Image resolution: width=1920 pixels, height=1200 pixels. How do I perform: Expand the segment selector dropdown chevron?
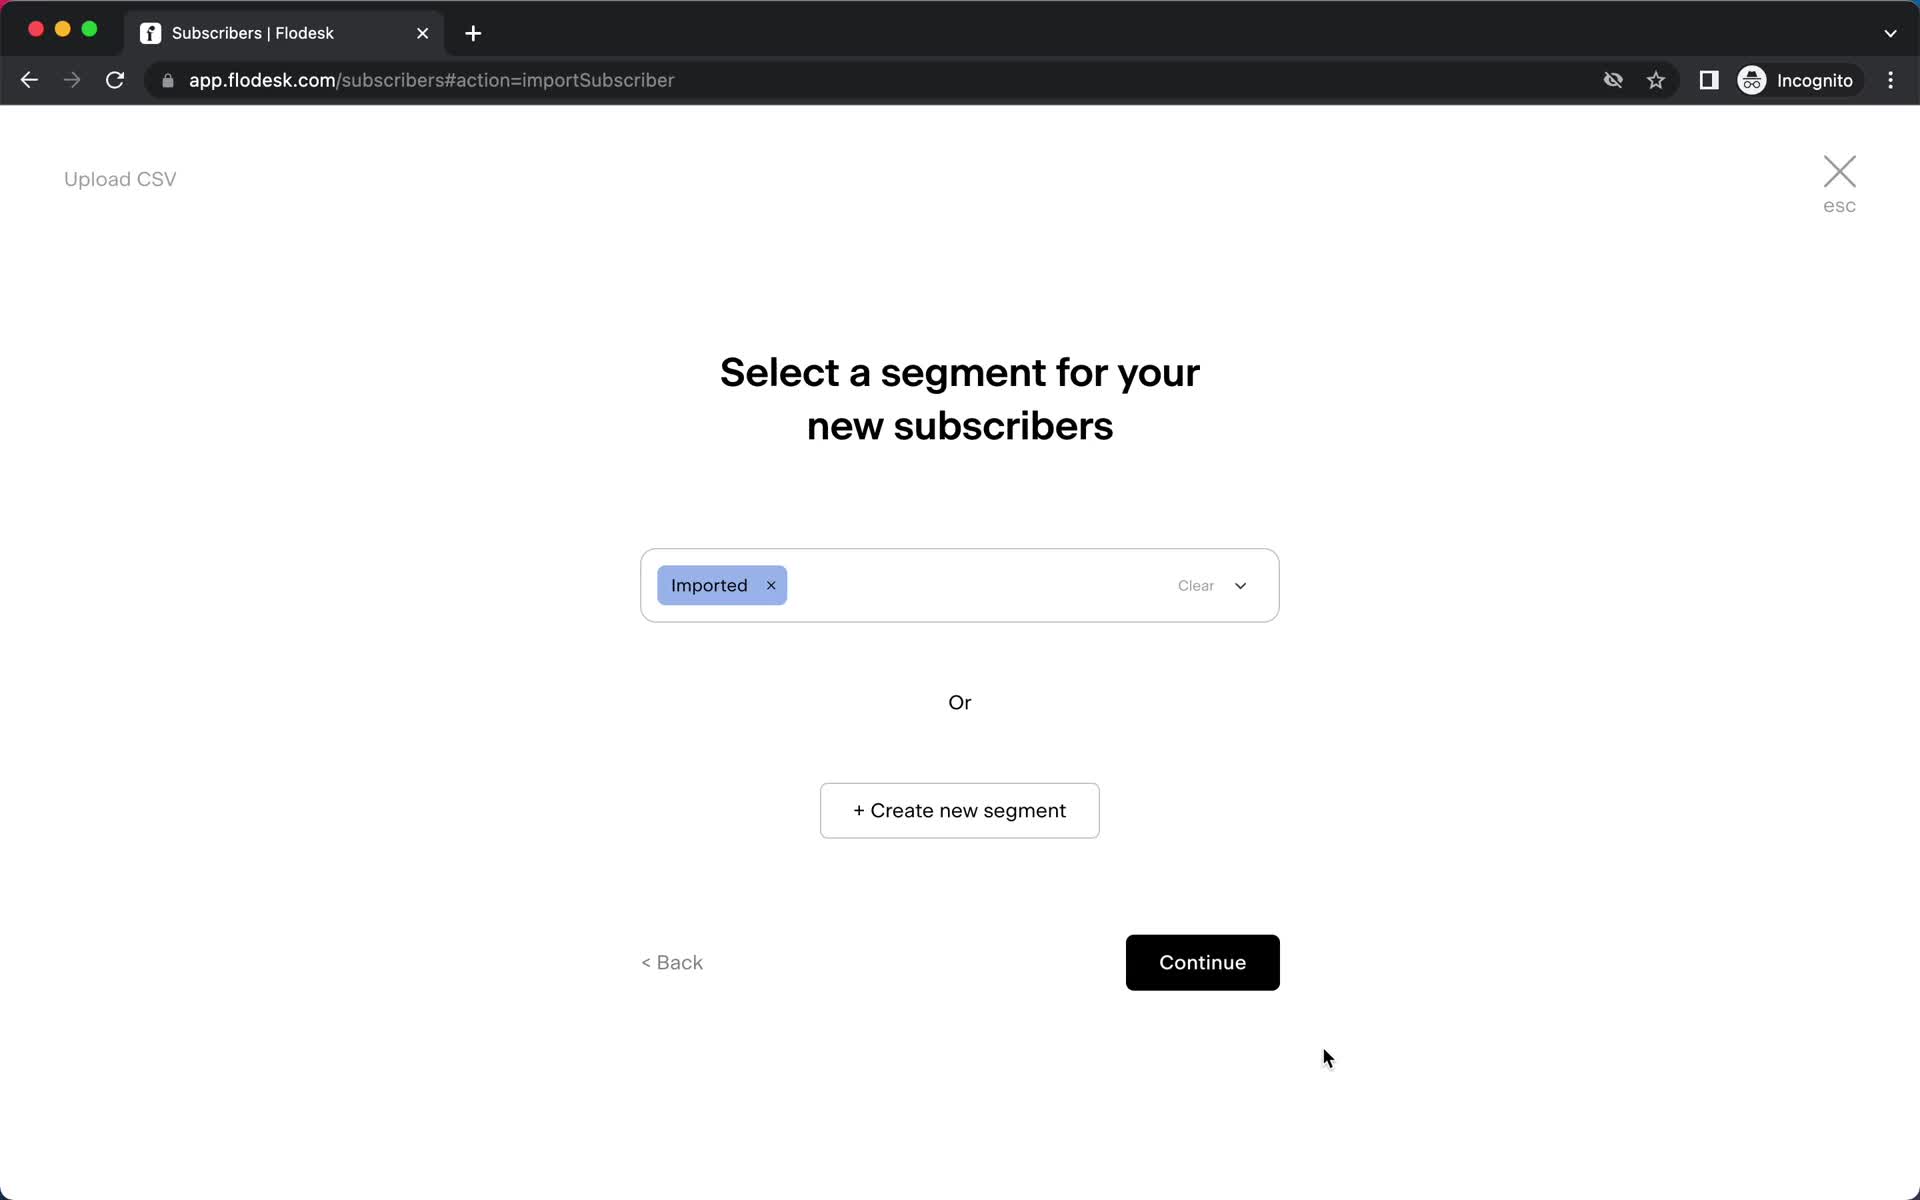tap(1240, 585)
